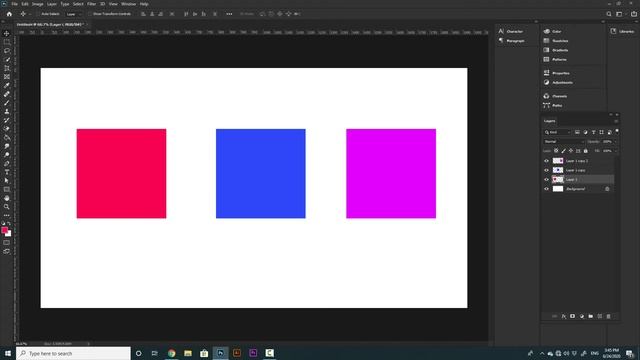Toggle lock all in Layers panel
The width and height of the screenshot is (640, 360).
pyautogui.click(x=586, y=151)
